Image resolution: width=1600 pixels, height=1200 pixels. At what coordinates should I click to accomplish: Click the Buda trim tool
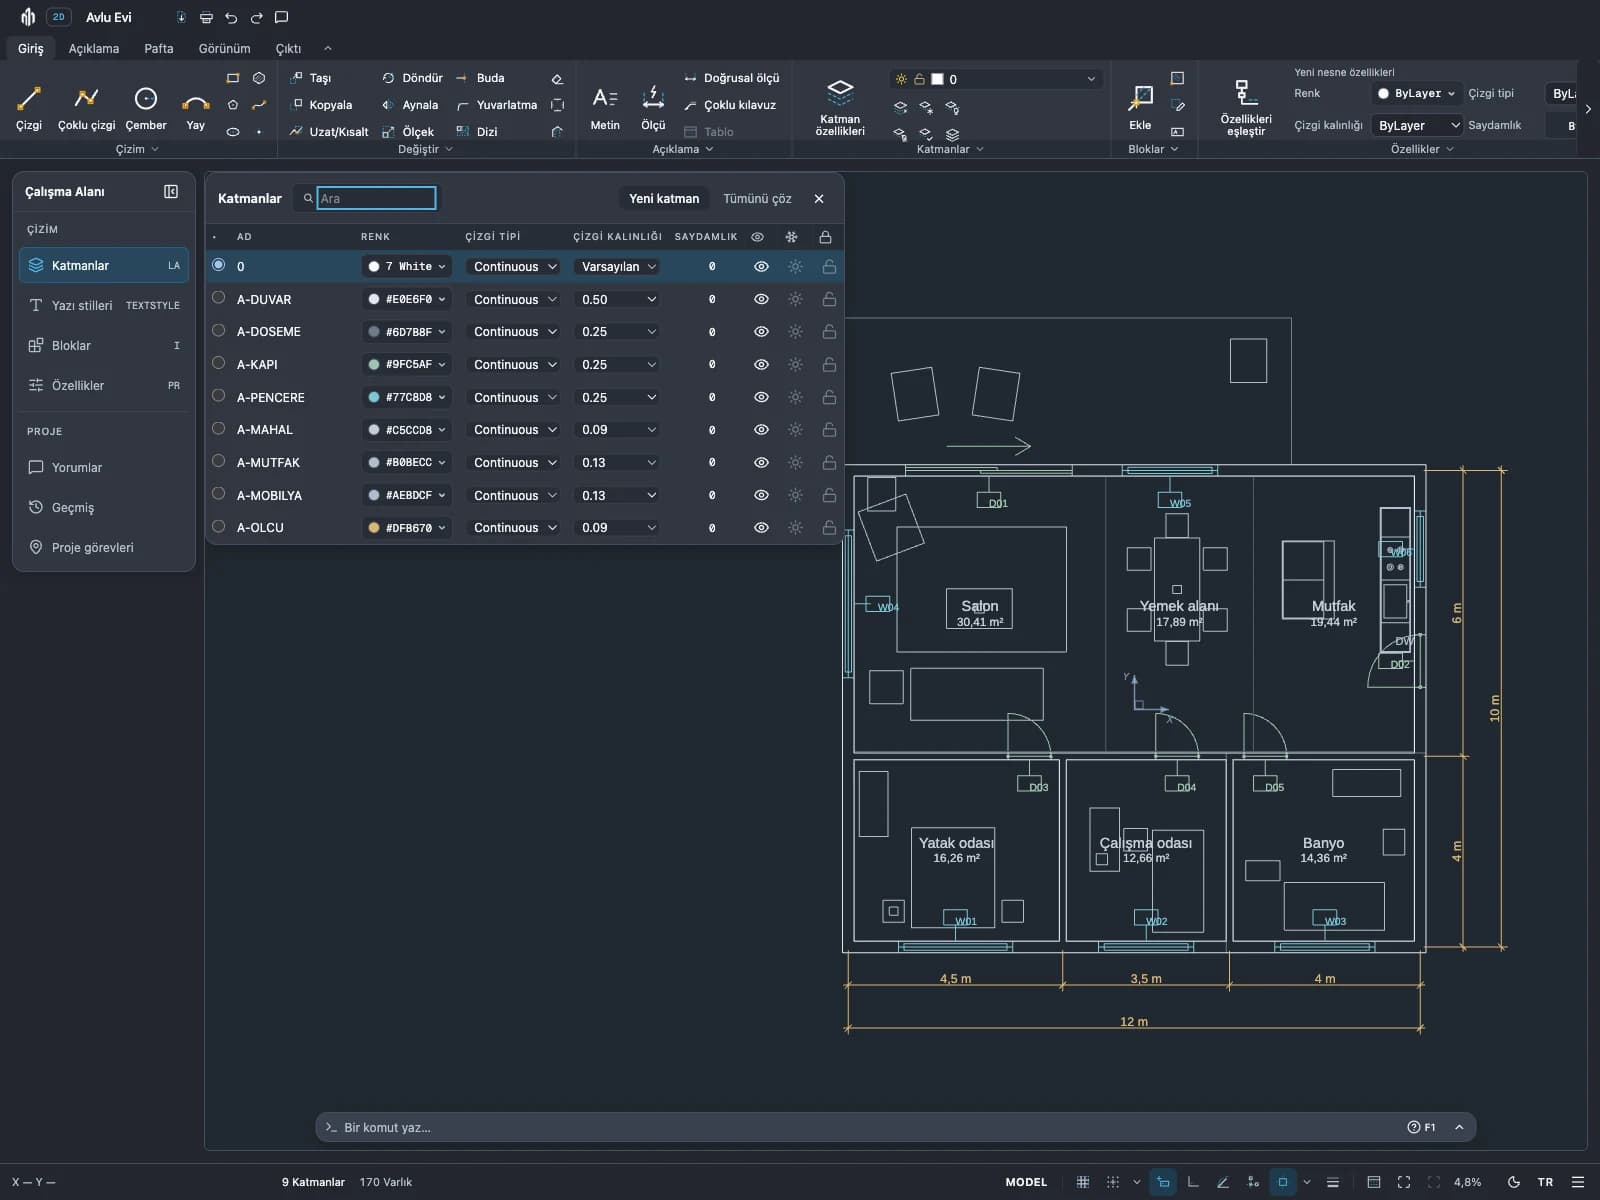(480, 78)
